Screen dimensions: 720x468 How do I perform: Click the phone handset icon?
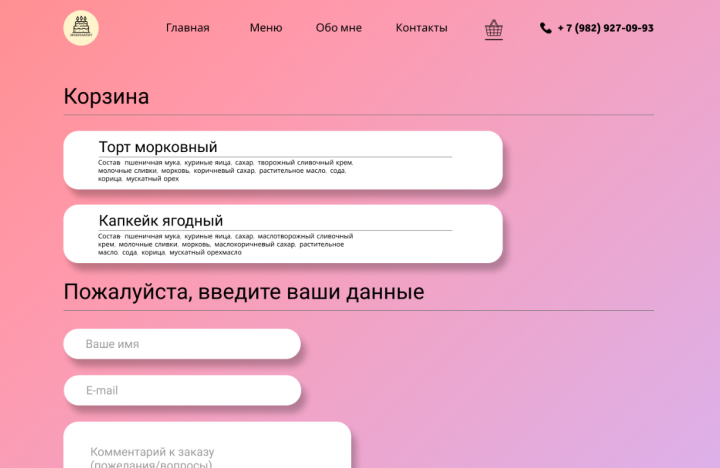click(546, 28)
